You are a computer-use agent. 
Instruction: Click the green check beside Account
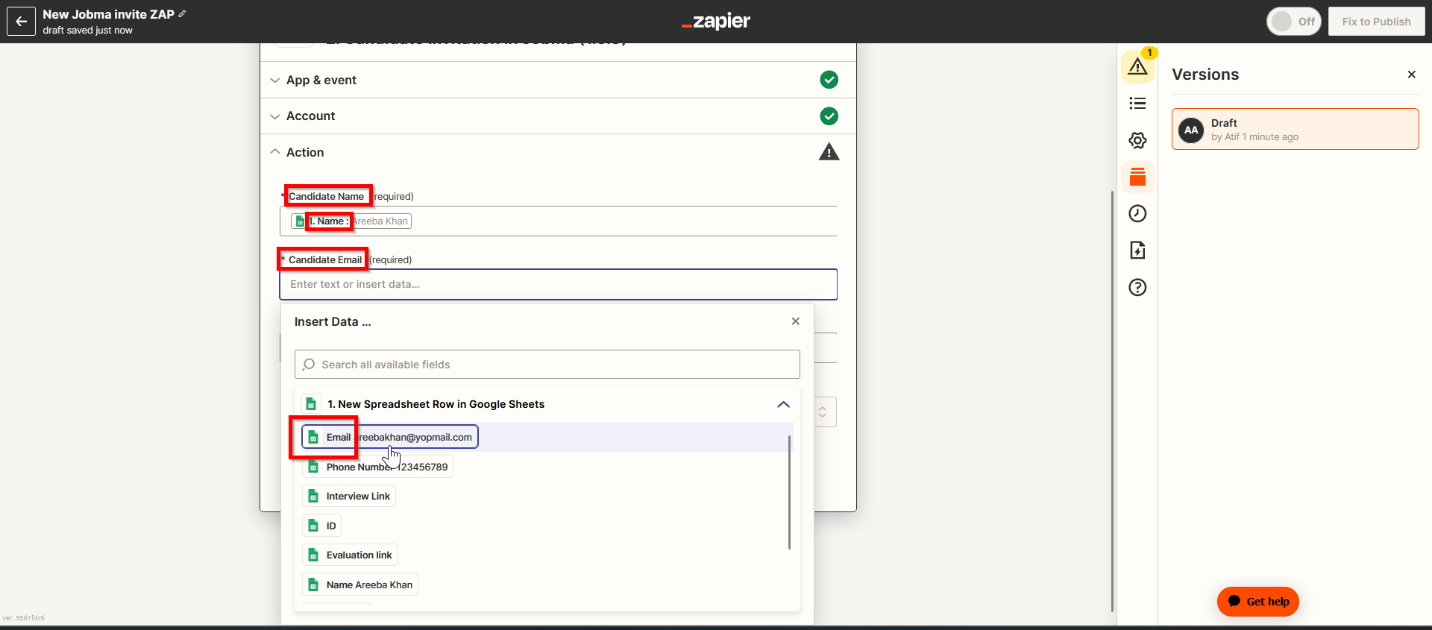(x=829, y=116)
